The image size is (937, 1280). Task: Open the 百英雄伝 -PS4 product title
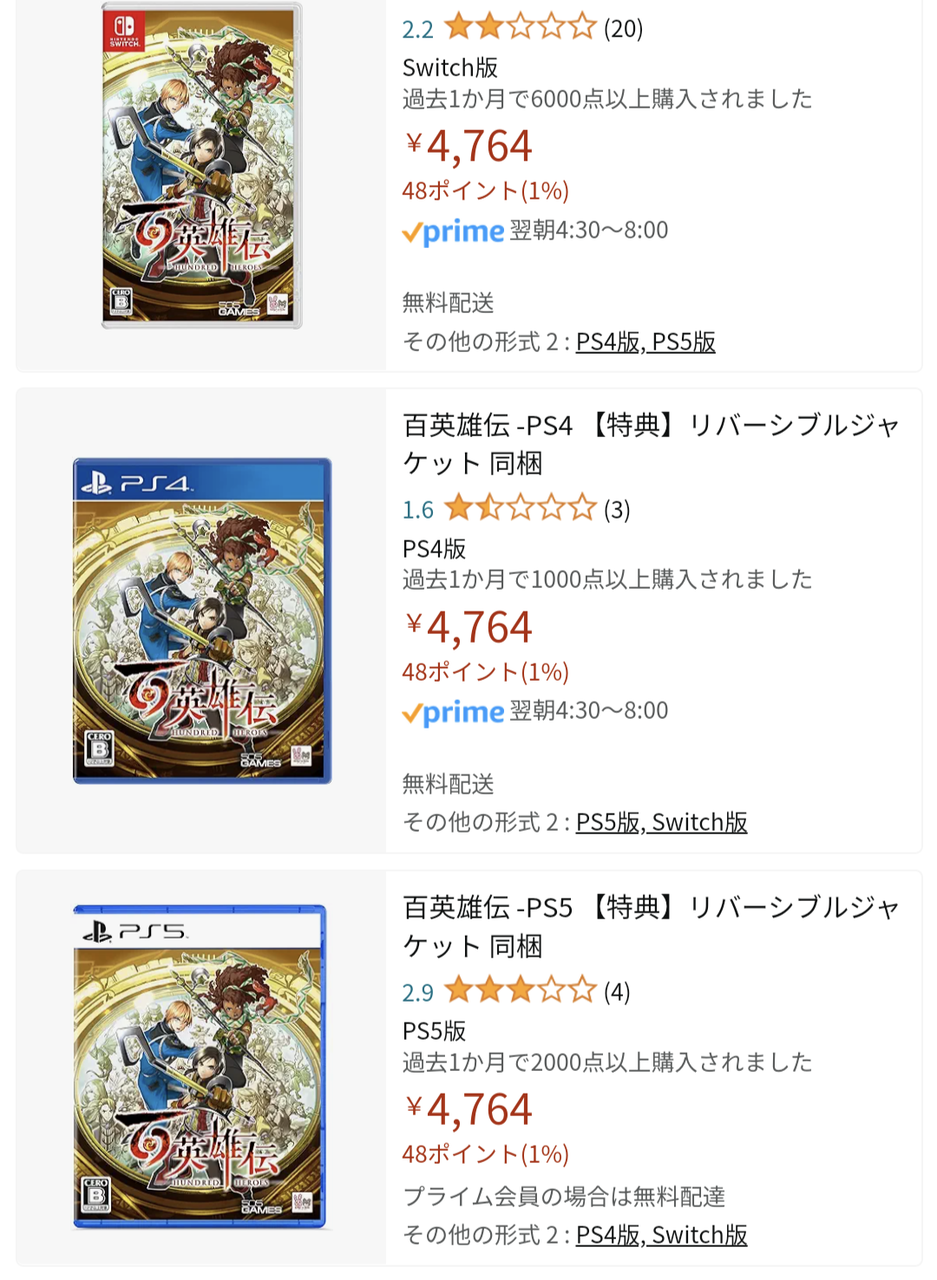tap(651, 444)
